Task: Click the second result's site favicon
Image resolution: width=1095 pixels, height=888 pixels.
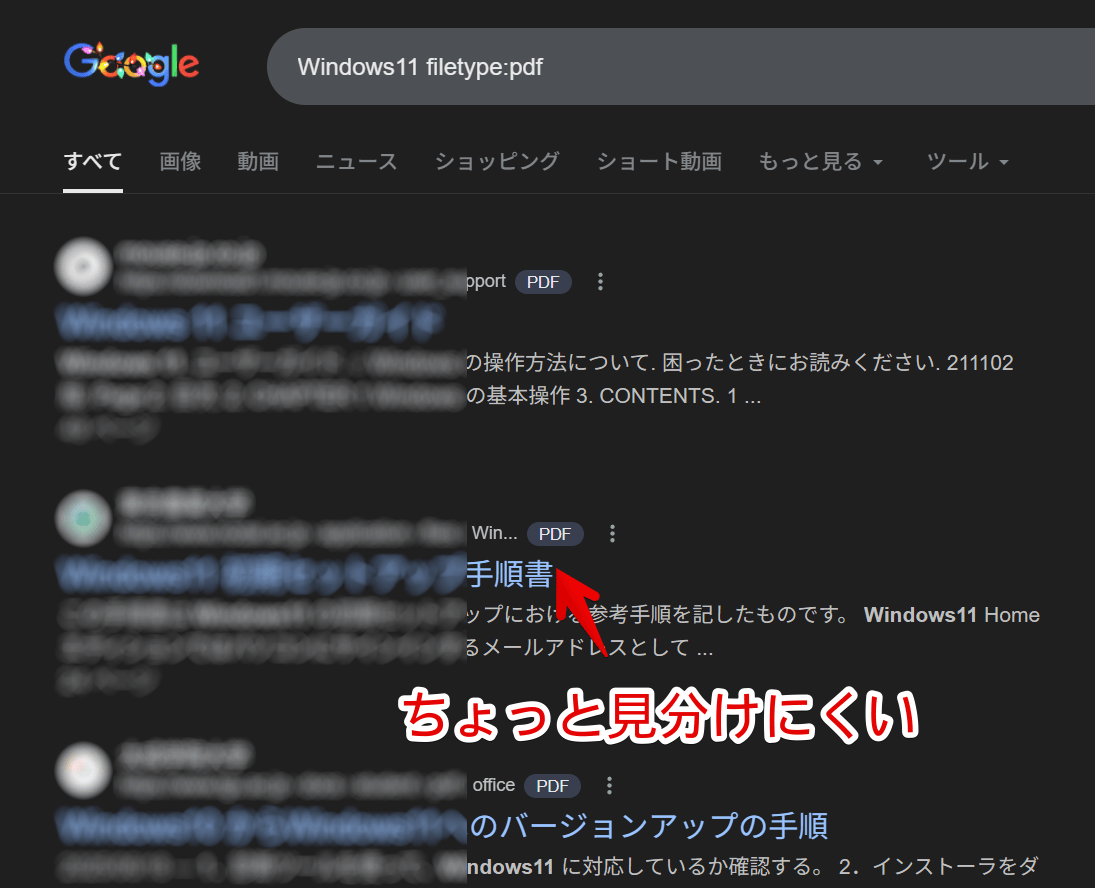Action: coord(83,519)
